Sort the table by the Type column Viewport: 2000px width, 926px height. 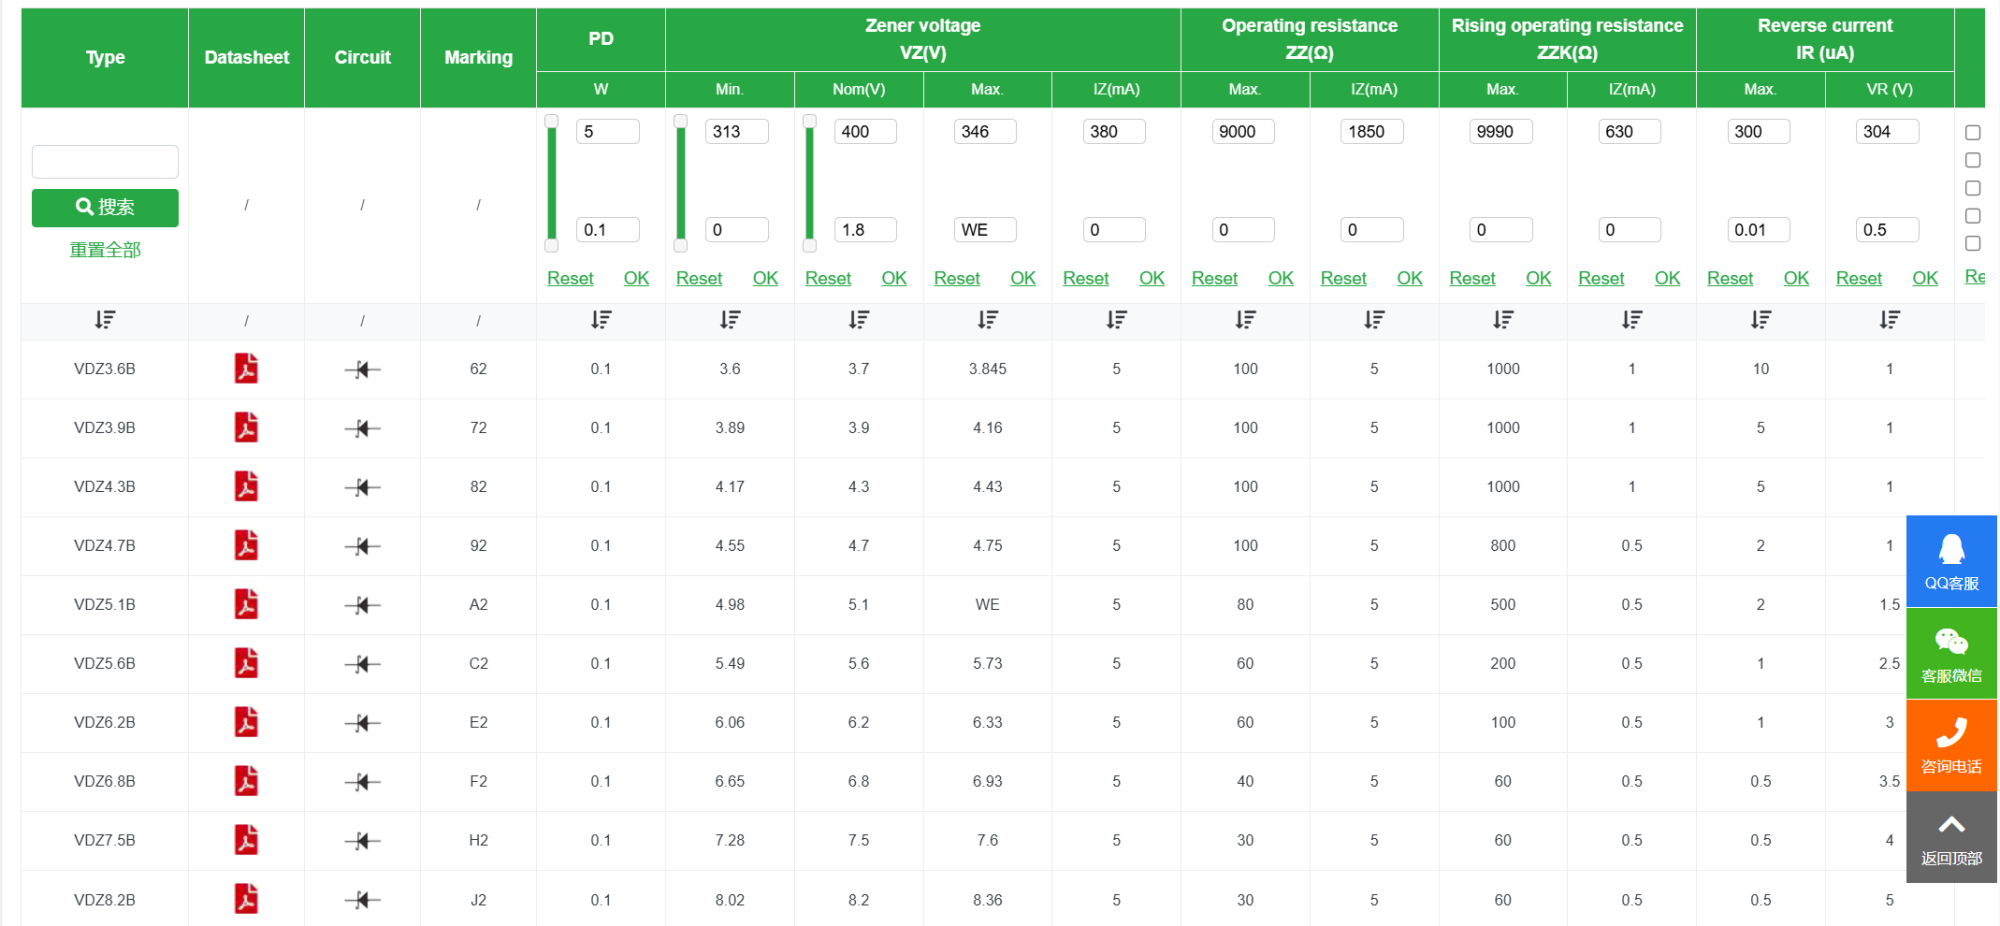pyautogui.click(x=105, y=320)
